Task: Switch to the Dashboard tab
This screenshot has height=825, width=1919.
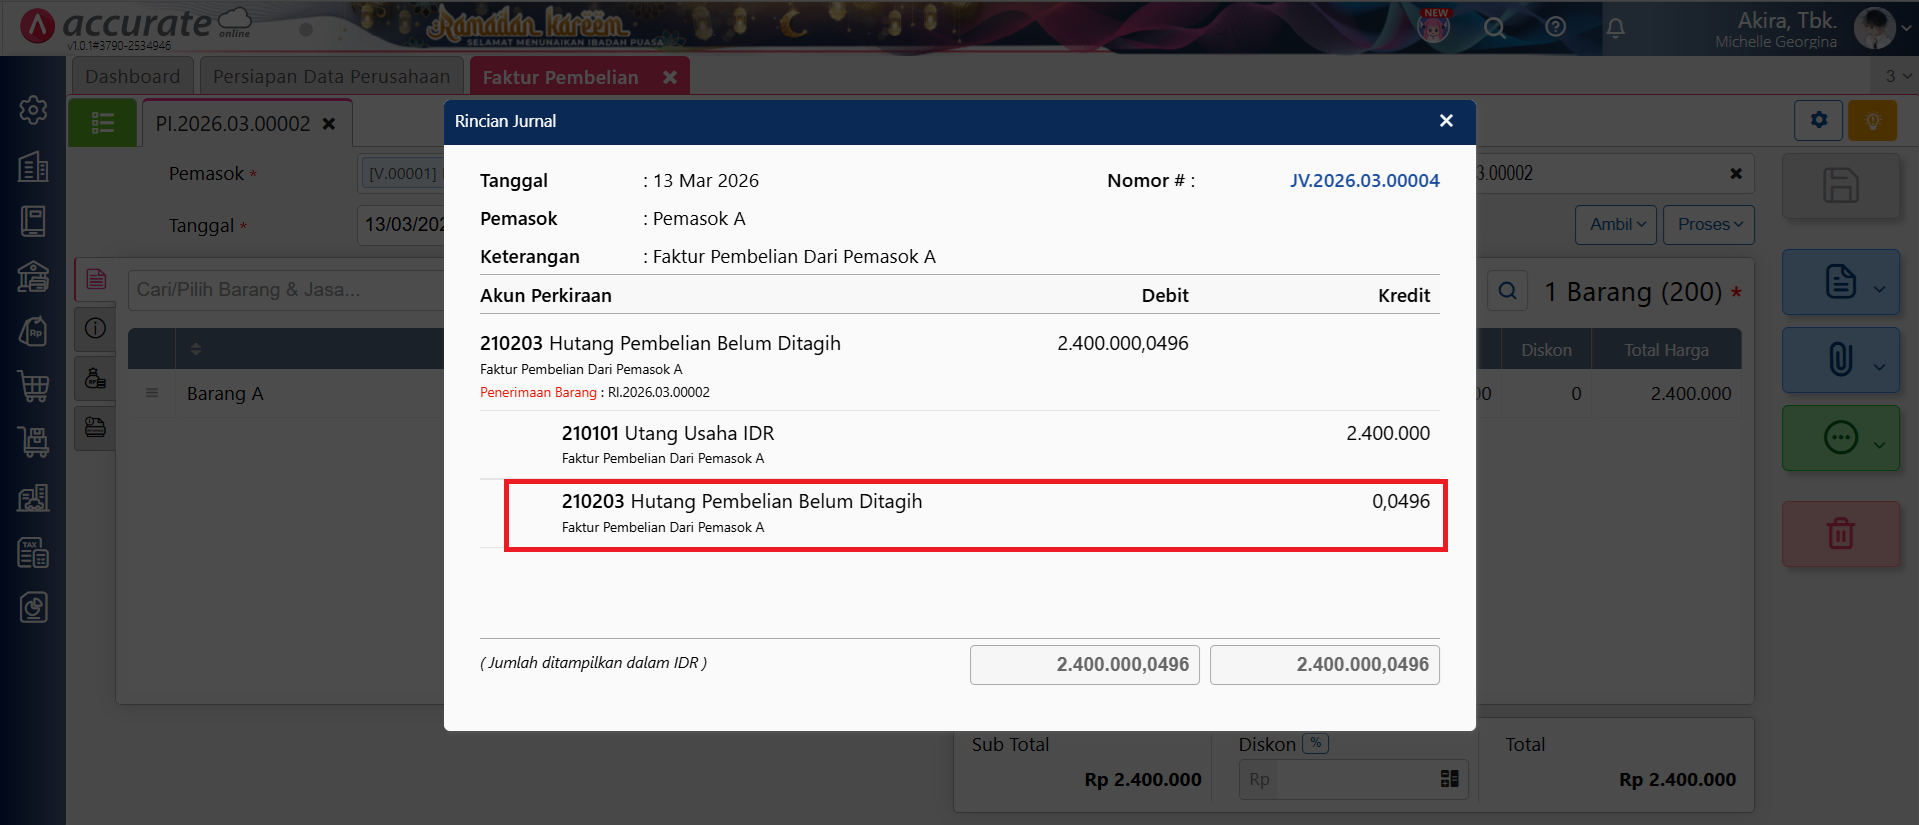Action: pyautogui.click(x=132, y=77)
